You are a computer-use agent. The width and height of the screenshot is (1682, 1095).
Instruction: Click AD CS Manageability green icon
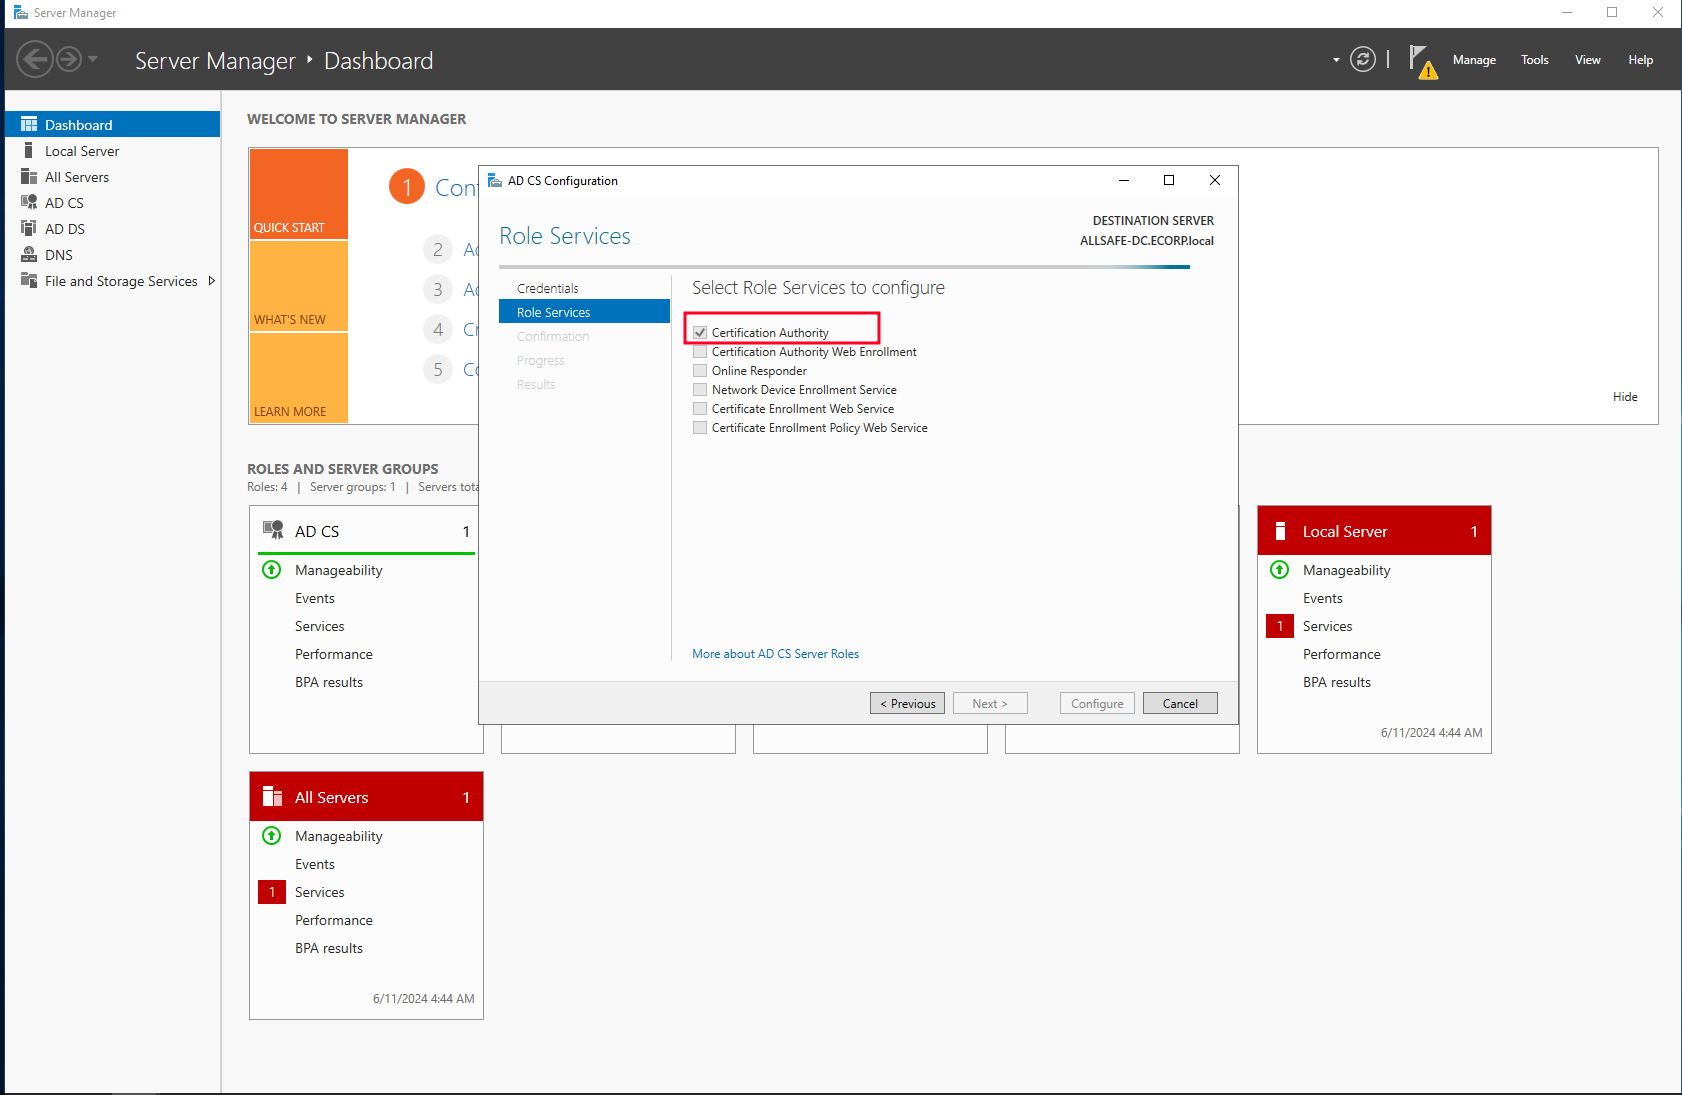272,570
